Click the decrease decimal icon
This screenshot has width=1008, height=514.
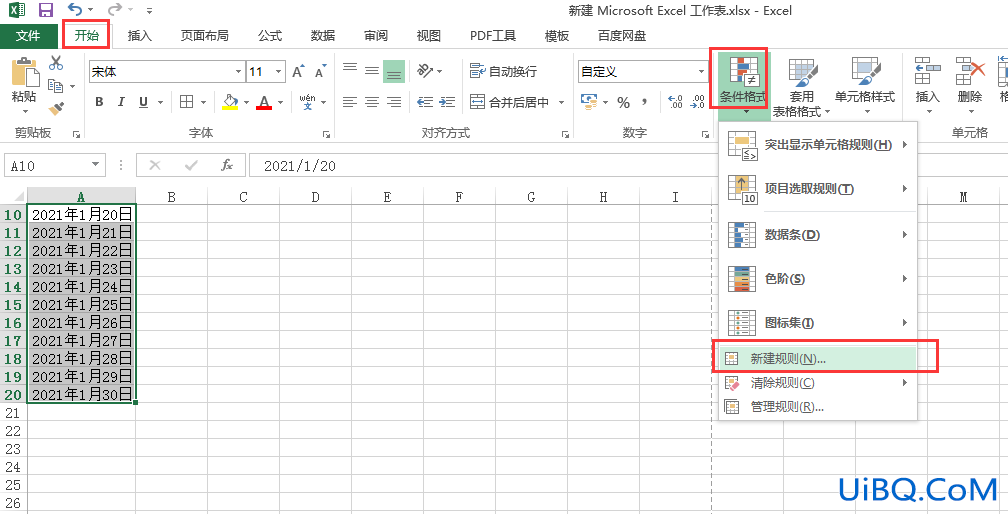click(x=698, y=102)
